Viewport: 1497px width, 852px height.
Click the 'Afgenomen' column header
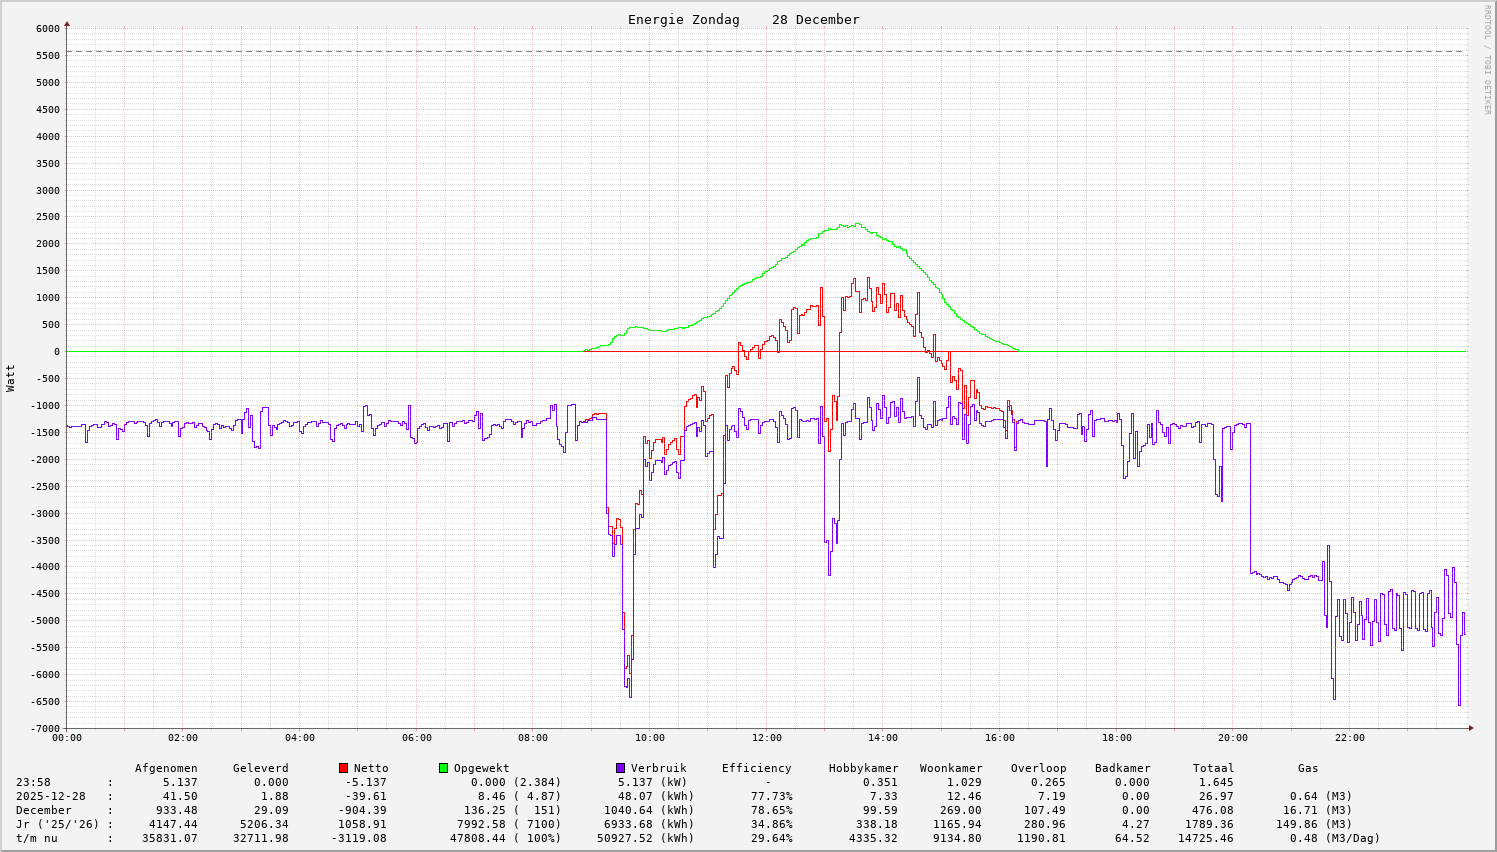[x=166, y=768]
